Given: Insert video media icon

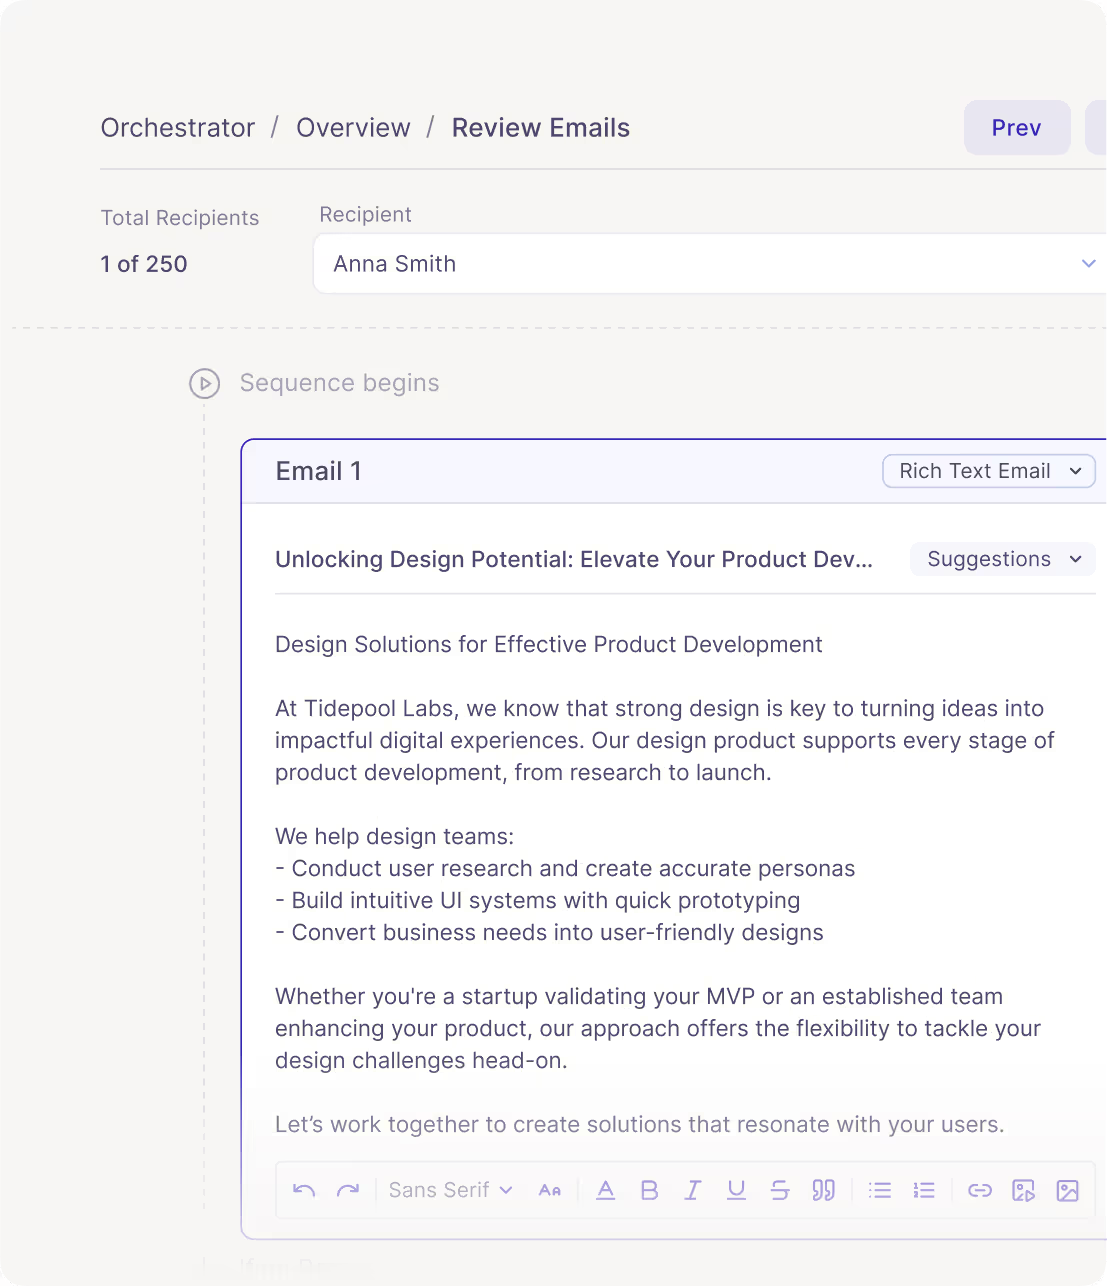Looking at the screenshot, I should pyautogui.click(x=1024, y=1190).
